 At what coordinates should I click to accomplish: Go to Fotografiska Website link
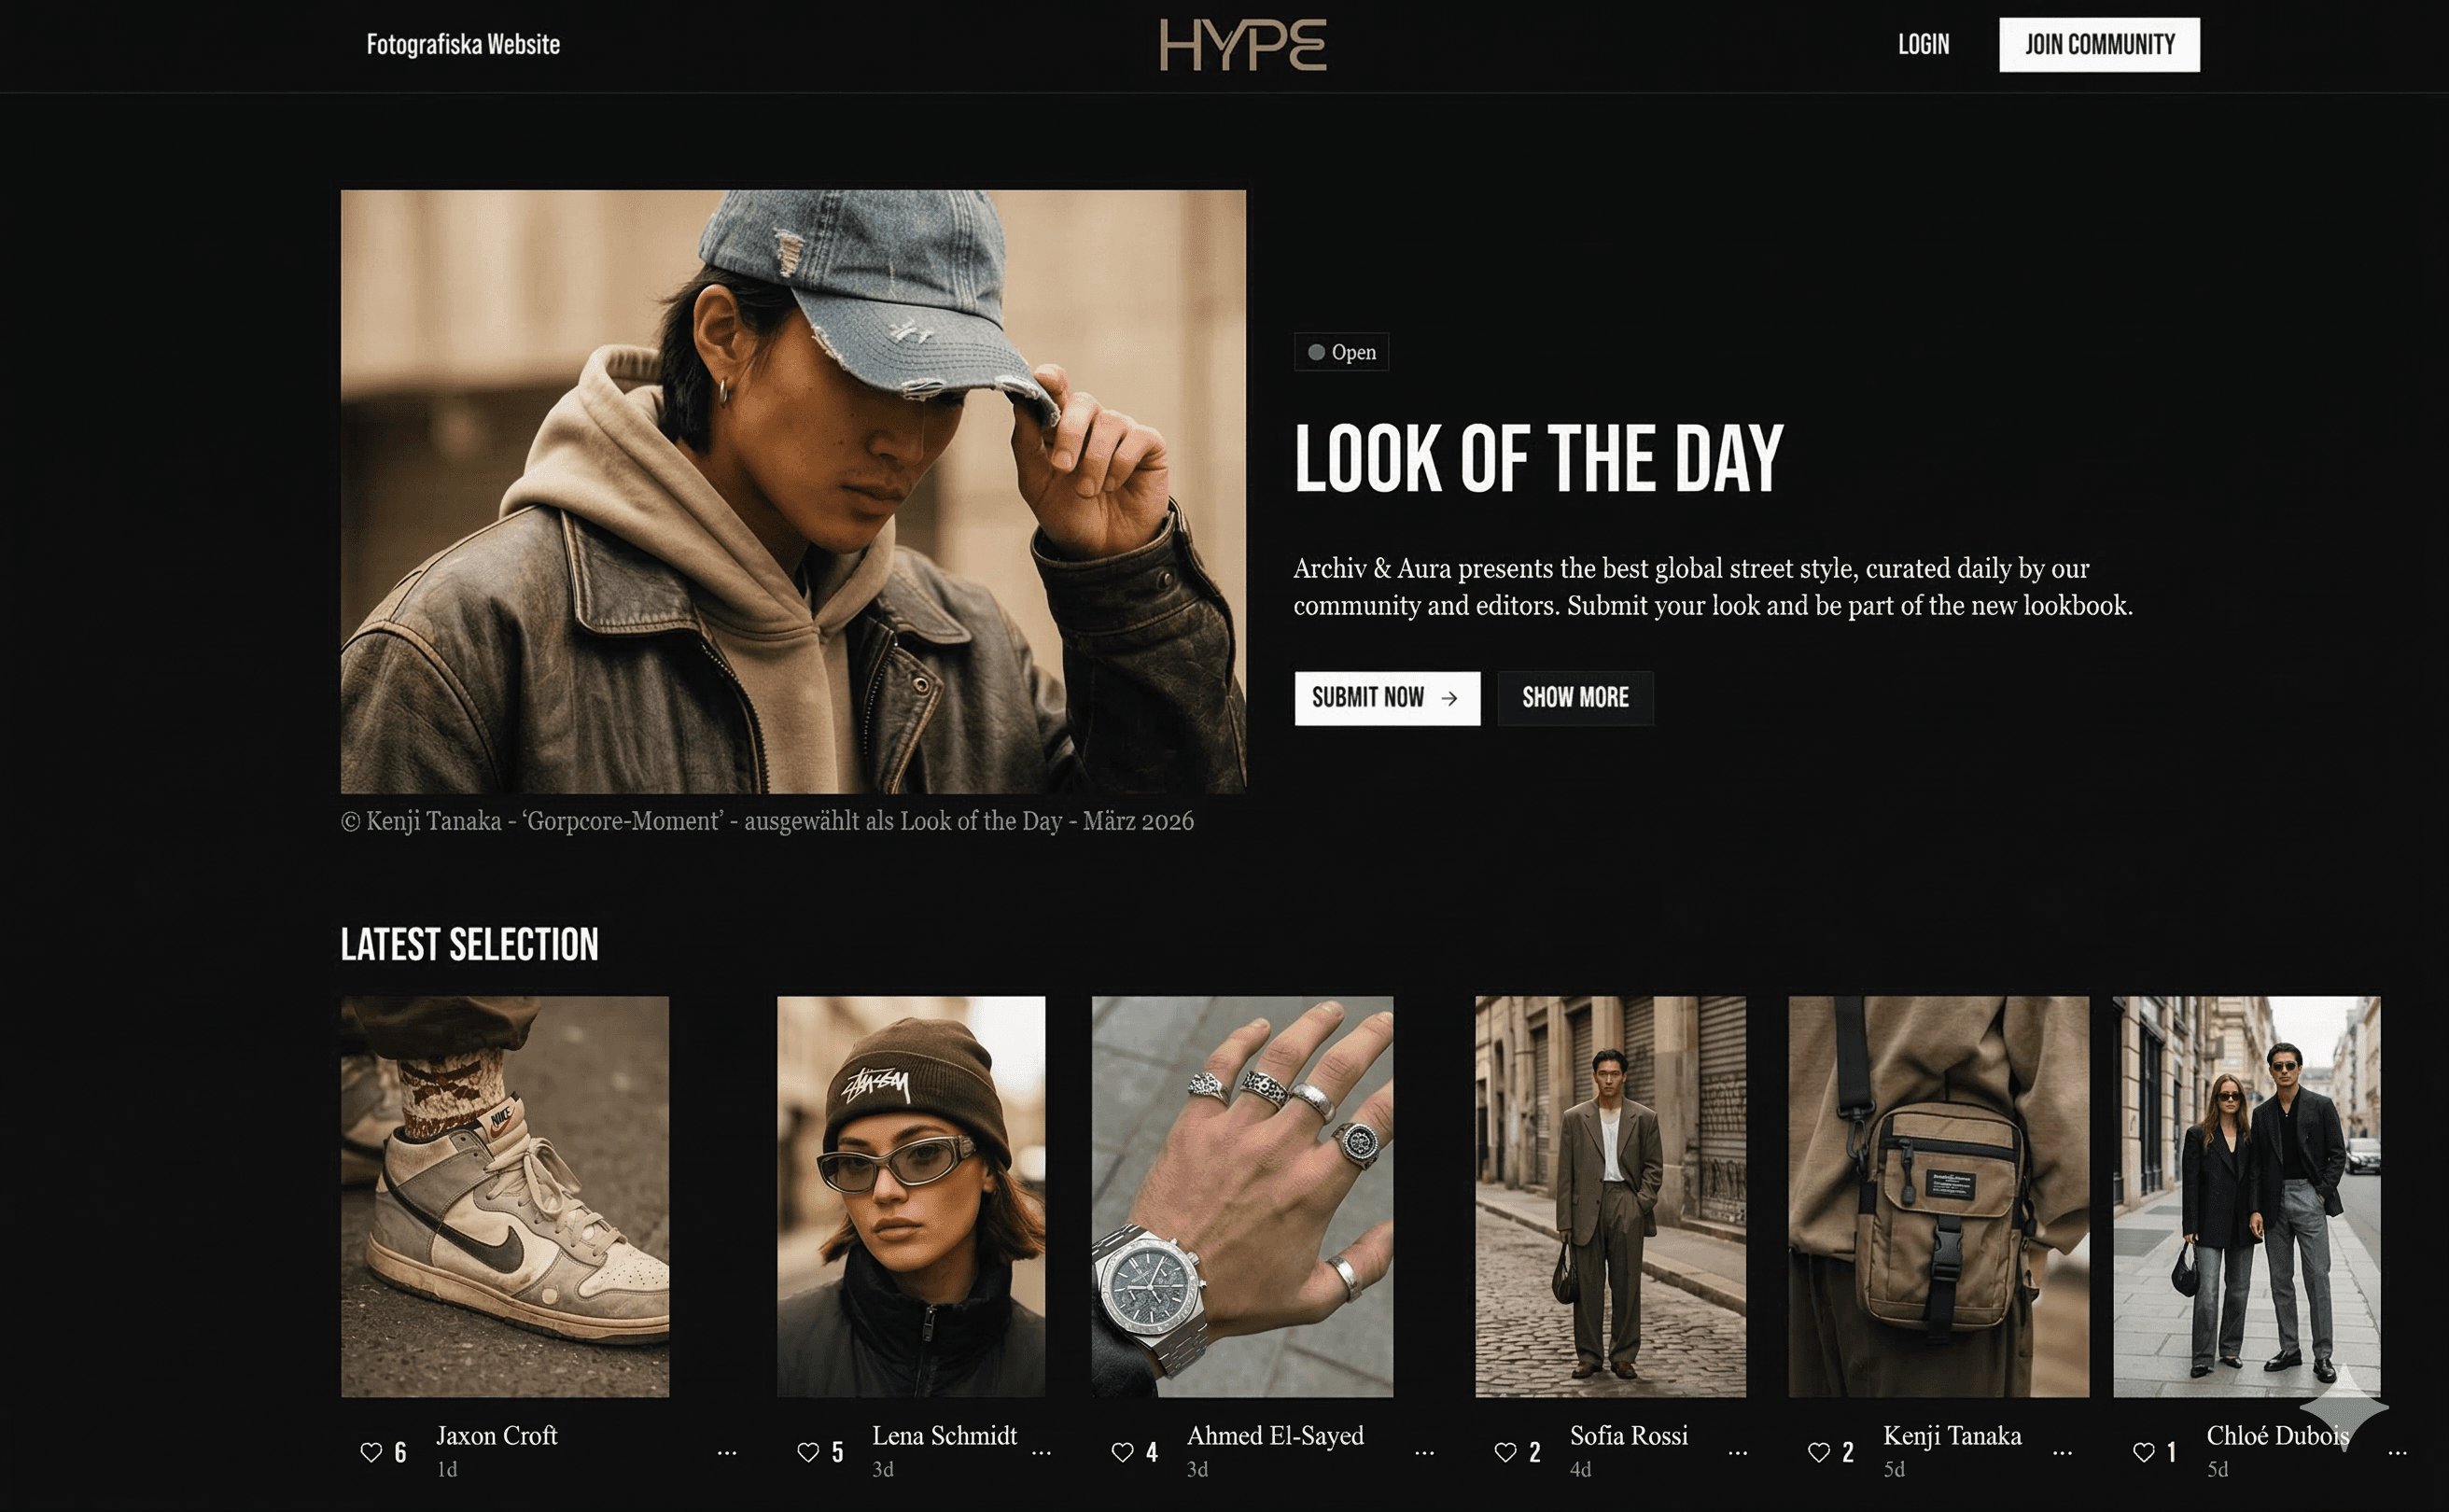click(463, 45)
